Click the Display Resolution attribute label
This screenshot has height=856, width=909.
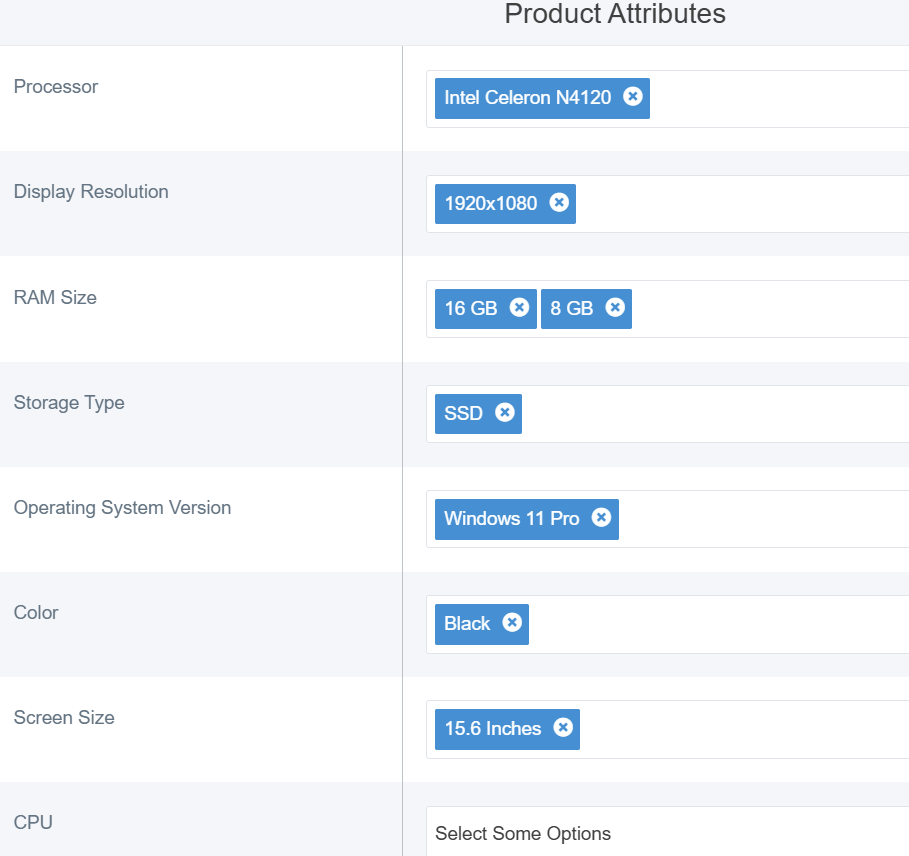pyautogui.click(x=91, y=192)
